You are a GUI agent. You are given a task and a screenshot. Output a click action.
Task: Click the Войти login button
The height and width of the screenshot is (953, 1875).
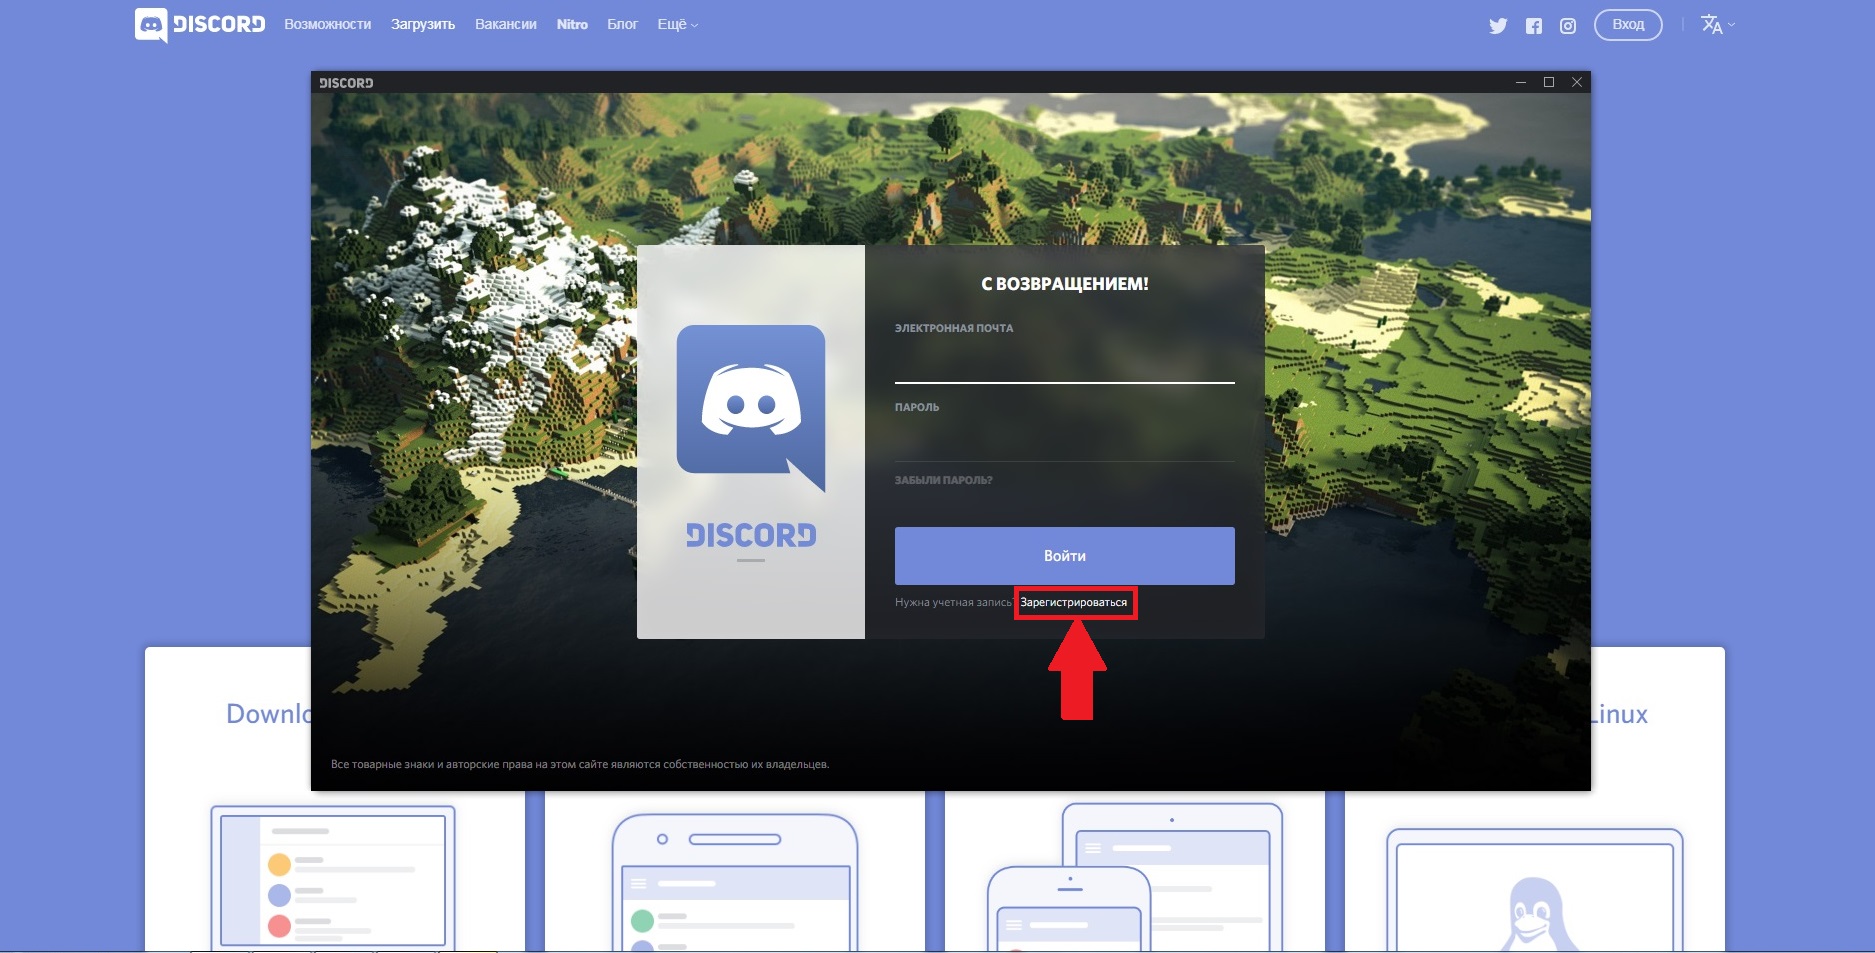pyautogui.click(x=1064, y=556)
